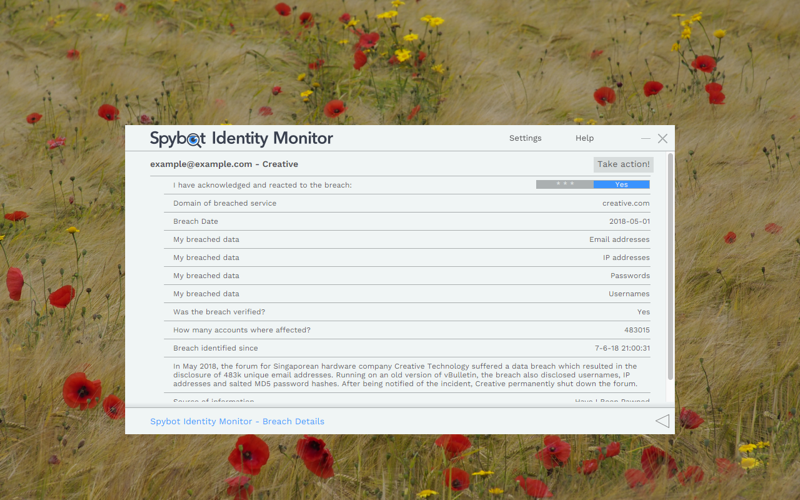Select the Email addresses breached data value

pyautogui.click(x=619, y=239)
